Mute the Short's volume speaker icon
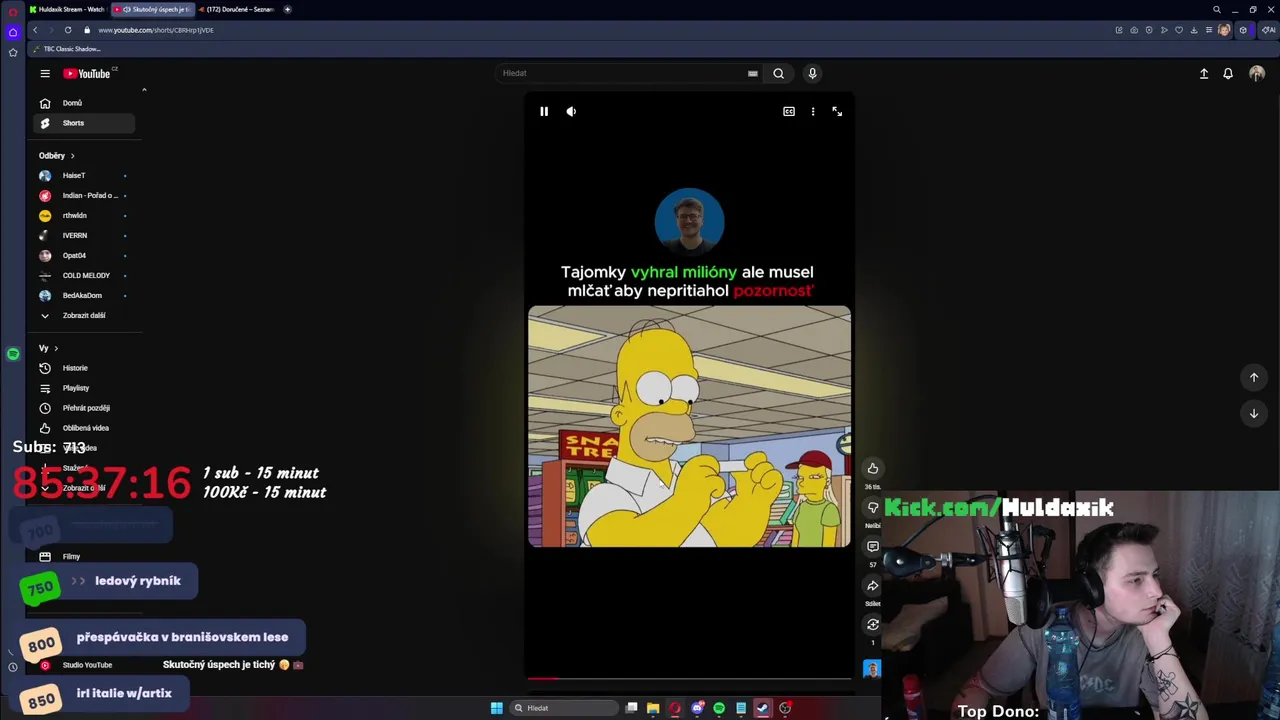1280x720 pixels. pyautogui.click(x=571, y=111)
